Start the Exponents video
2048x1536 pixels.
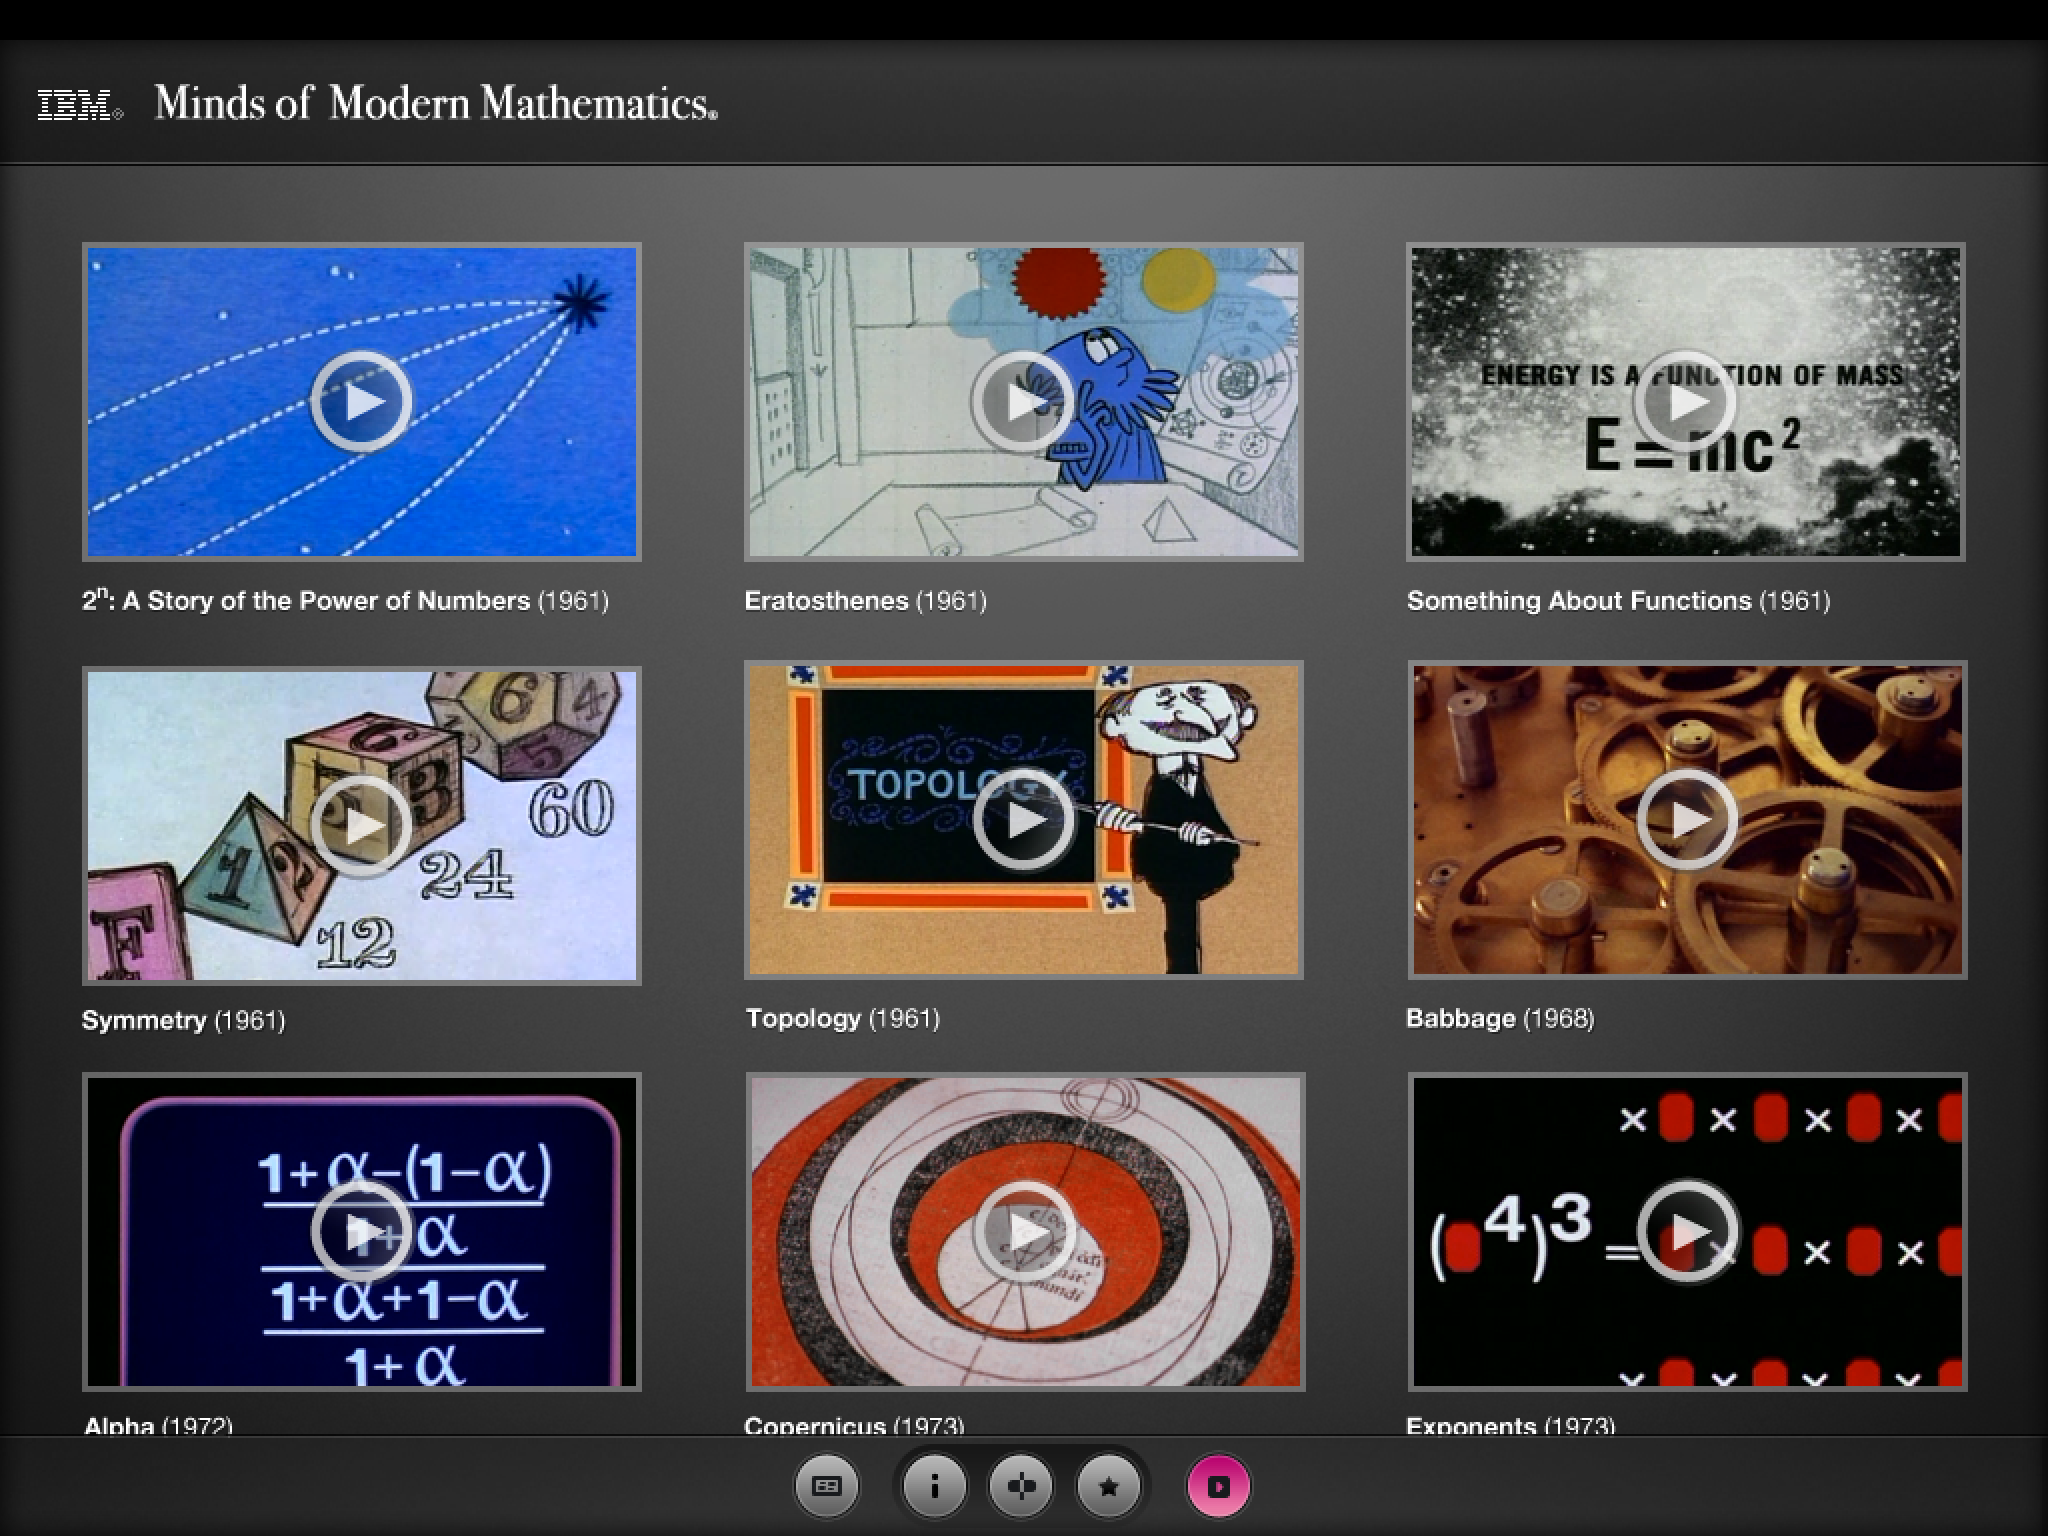pos(1687,1232)
